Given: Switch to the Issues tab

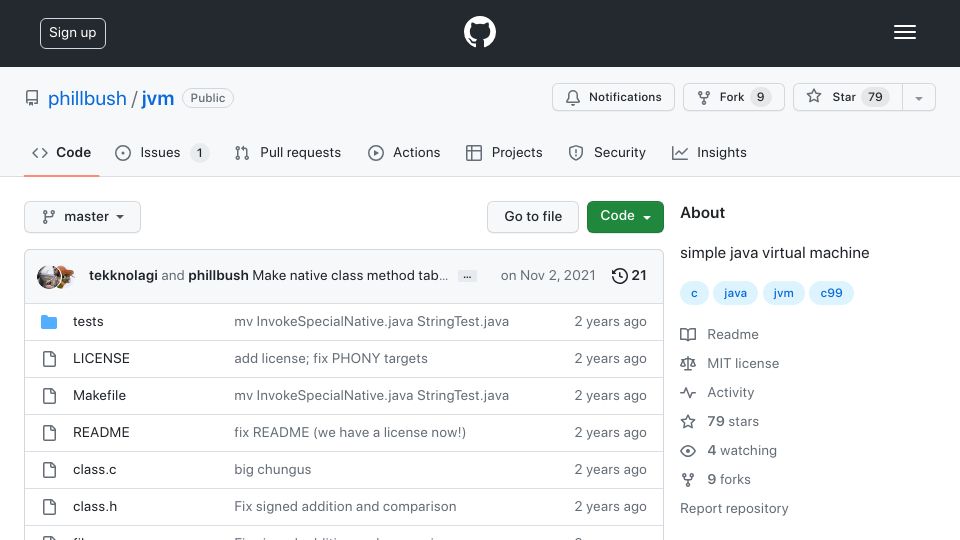Looking at the screenshot, I should [x=162, y=152].
